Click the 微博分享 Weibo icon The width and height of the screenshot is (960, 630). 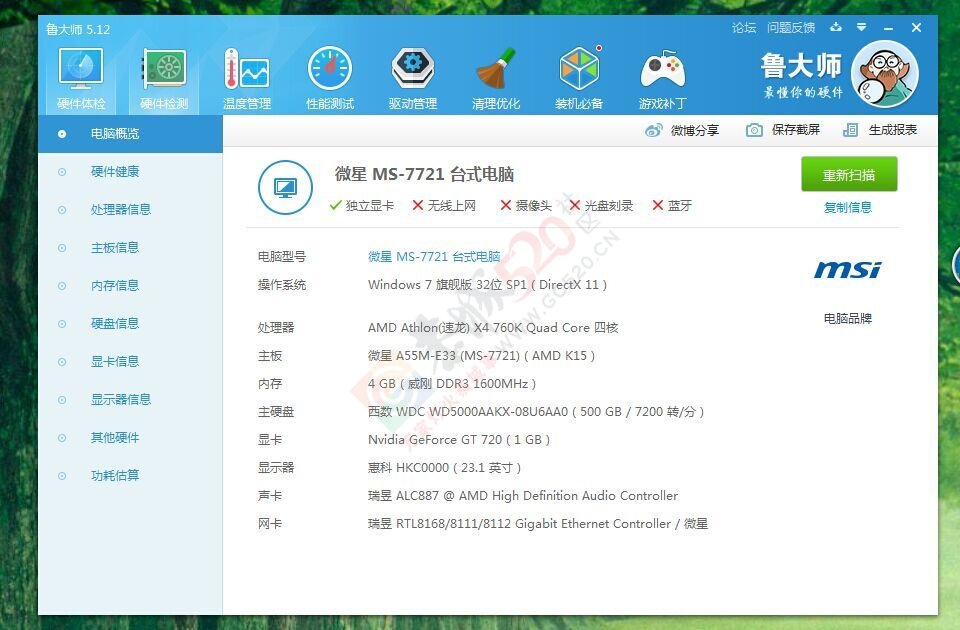tap(653, 130)
